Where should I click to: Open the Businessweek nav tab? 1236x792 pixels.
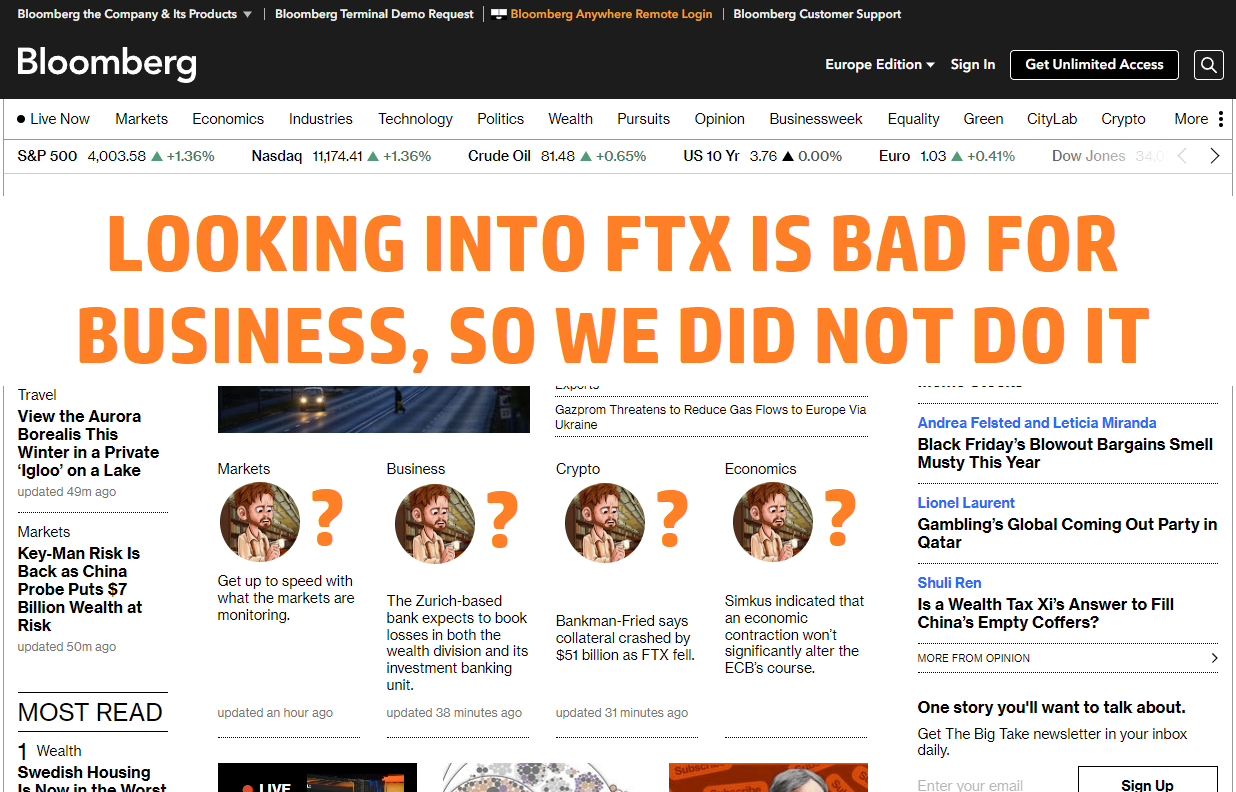point(816,119)
